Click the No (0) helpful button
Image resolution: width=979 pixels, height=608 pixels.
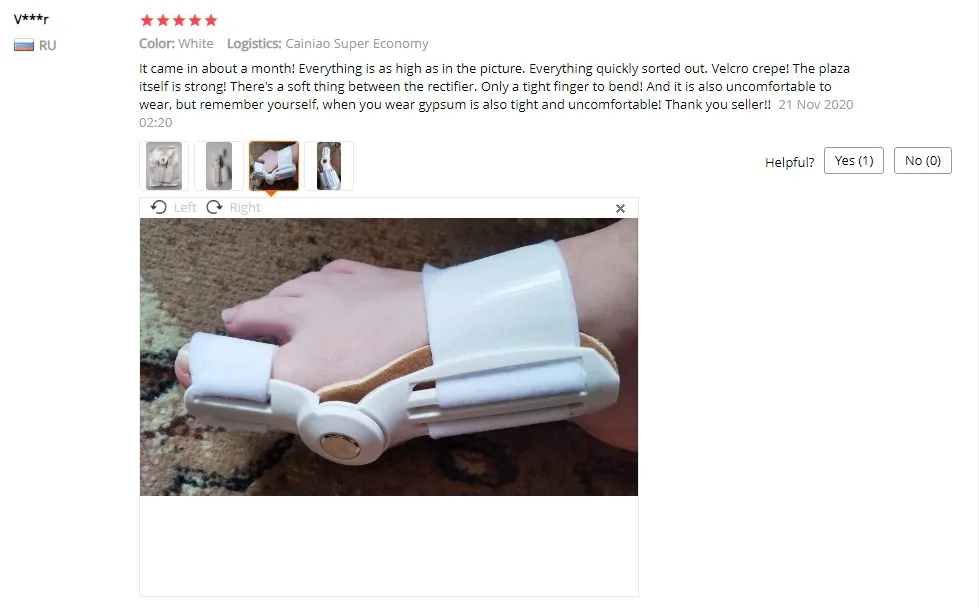pos(922,160)
